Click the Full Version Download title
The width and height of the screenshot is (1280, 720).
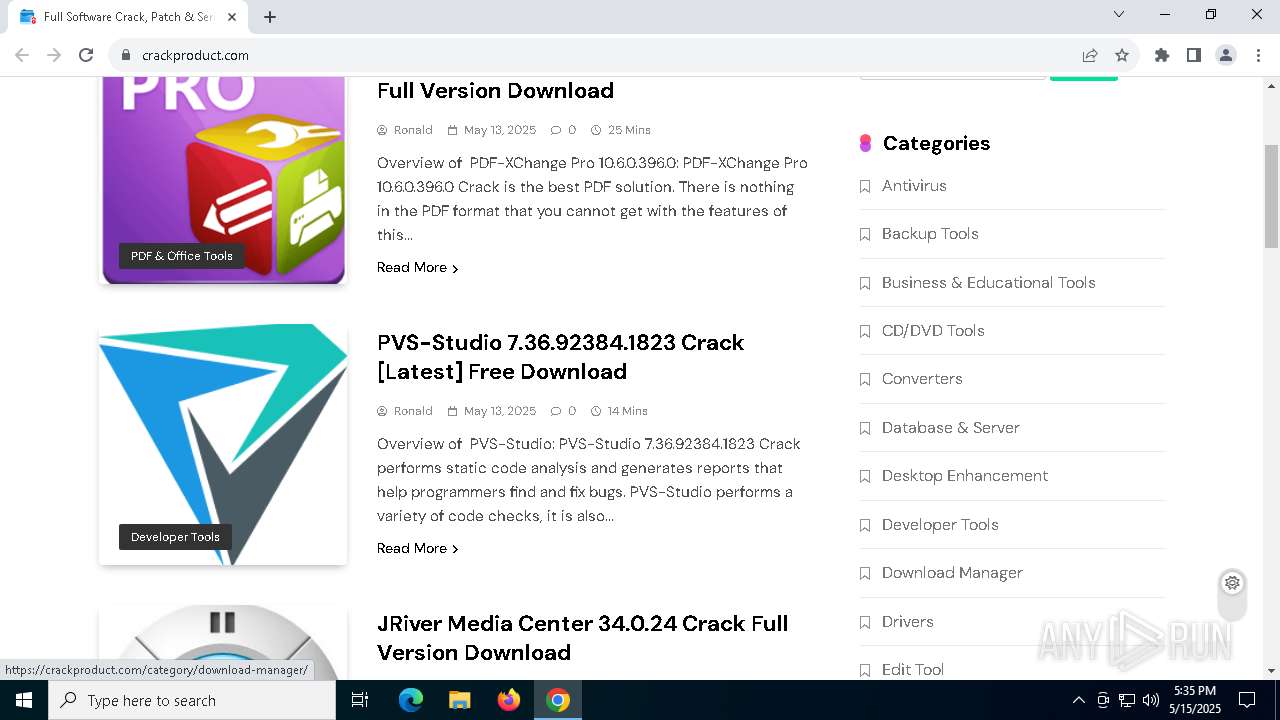(495, 90)
